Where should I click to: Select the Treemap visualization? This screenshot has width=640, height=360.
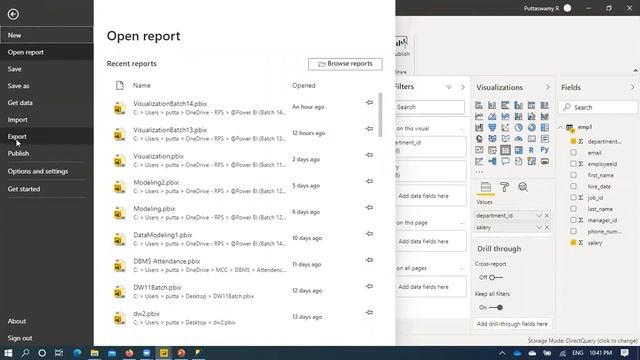[x=544, y=128]
